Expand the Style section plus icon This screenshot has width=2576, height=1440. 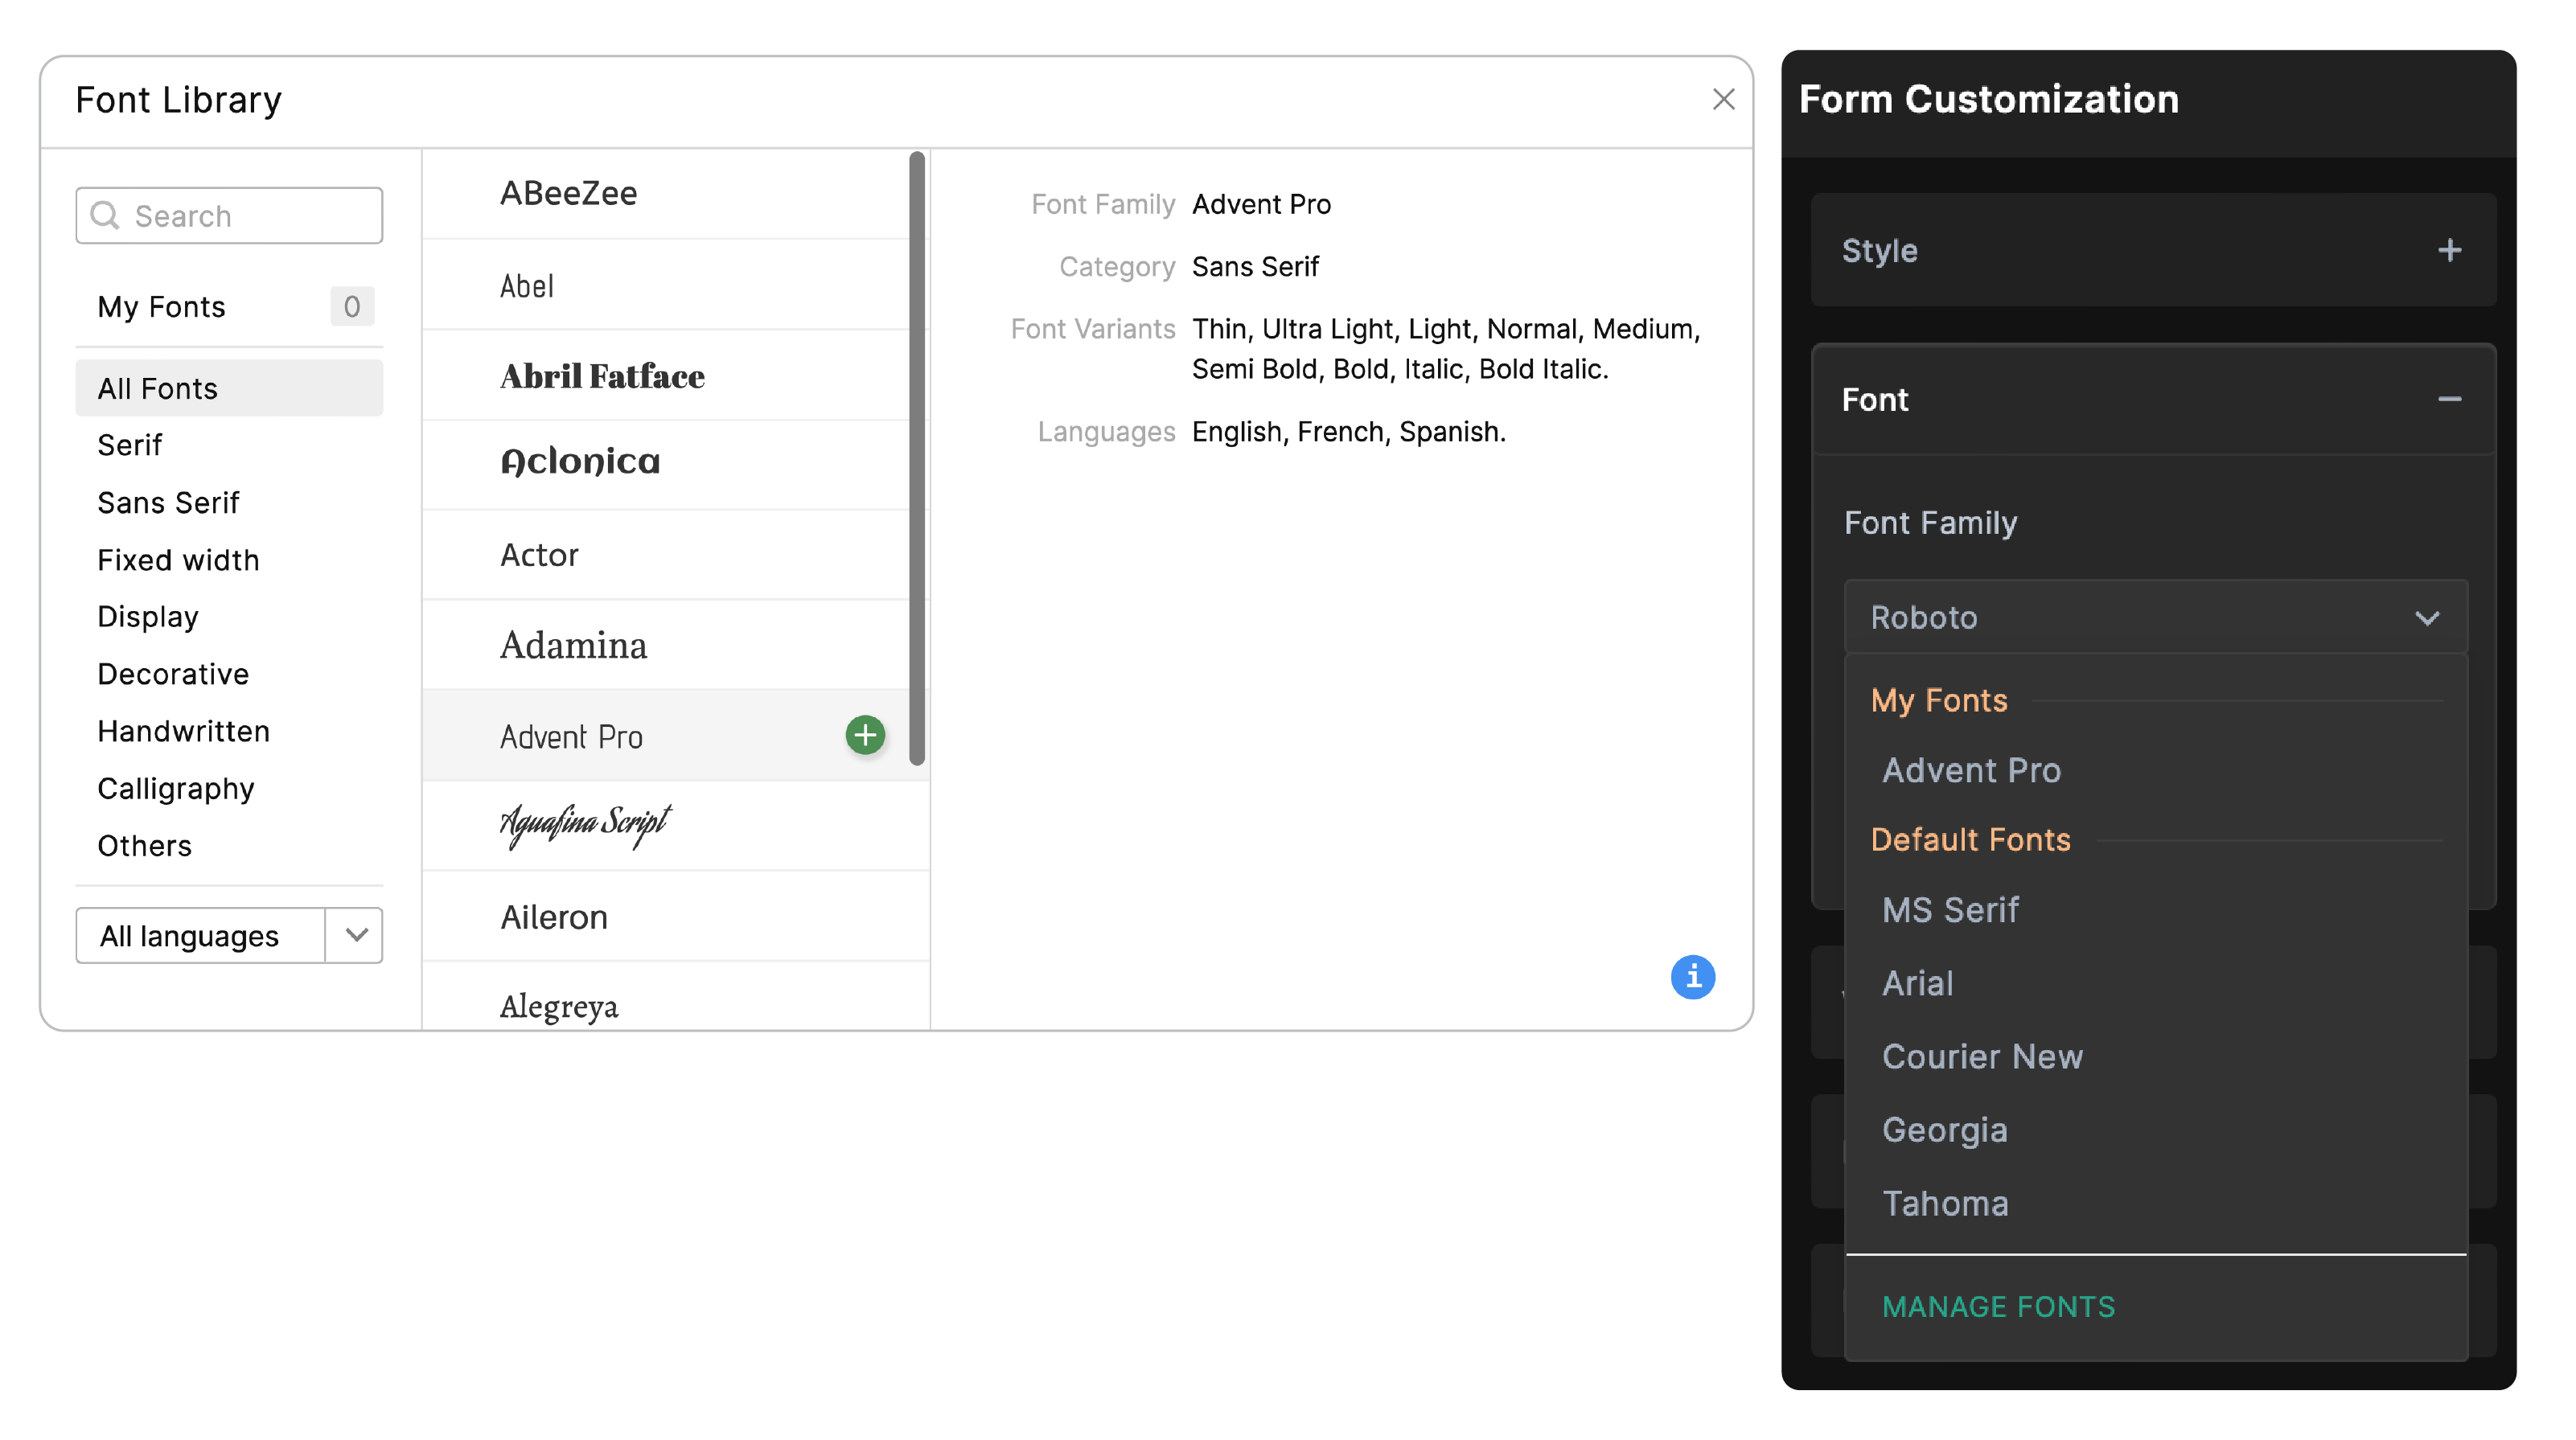click(2449, 250)
